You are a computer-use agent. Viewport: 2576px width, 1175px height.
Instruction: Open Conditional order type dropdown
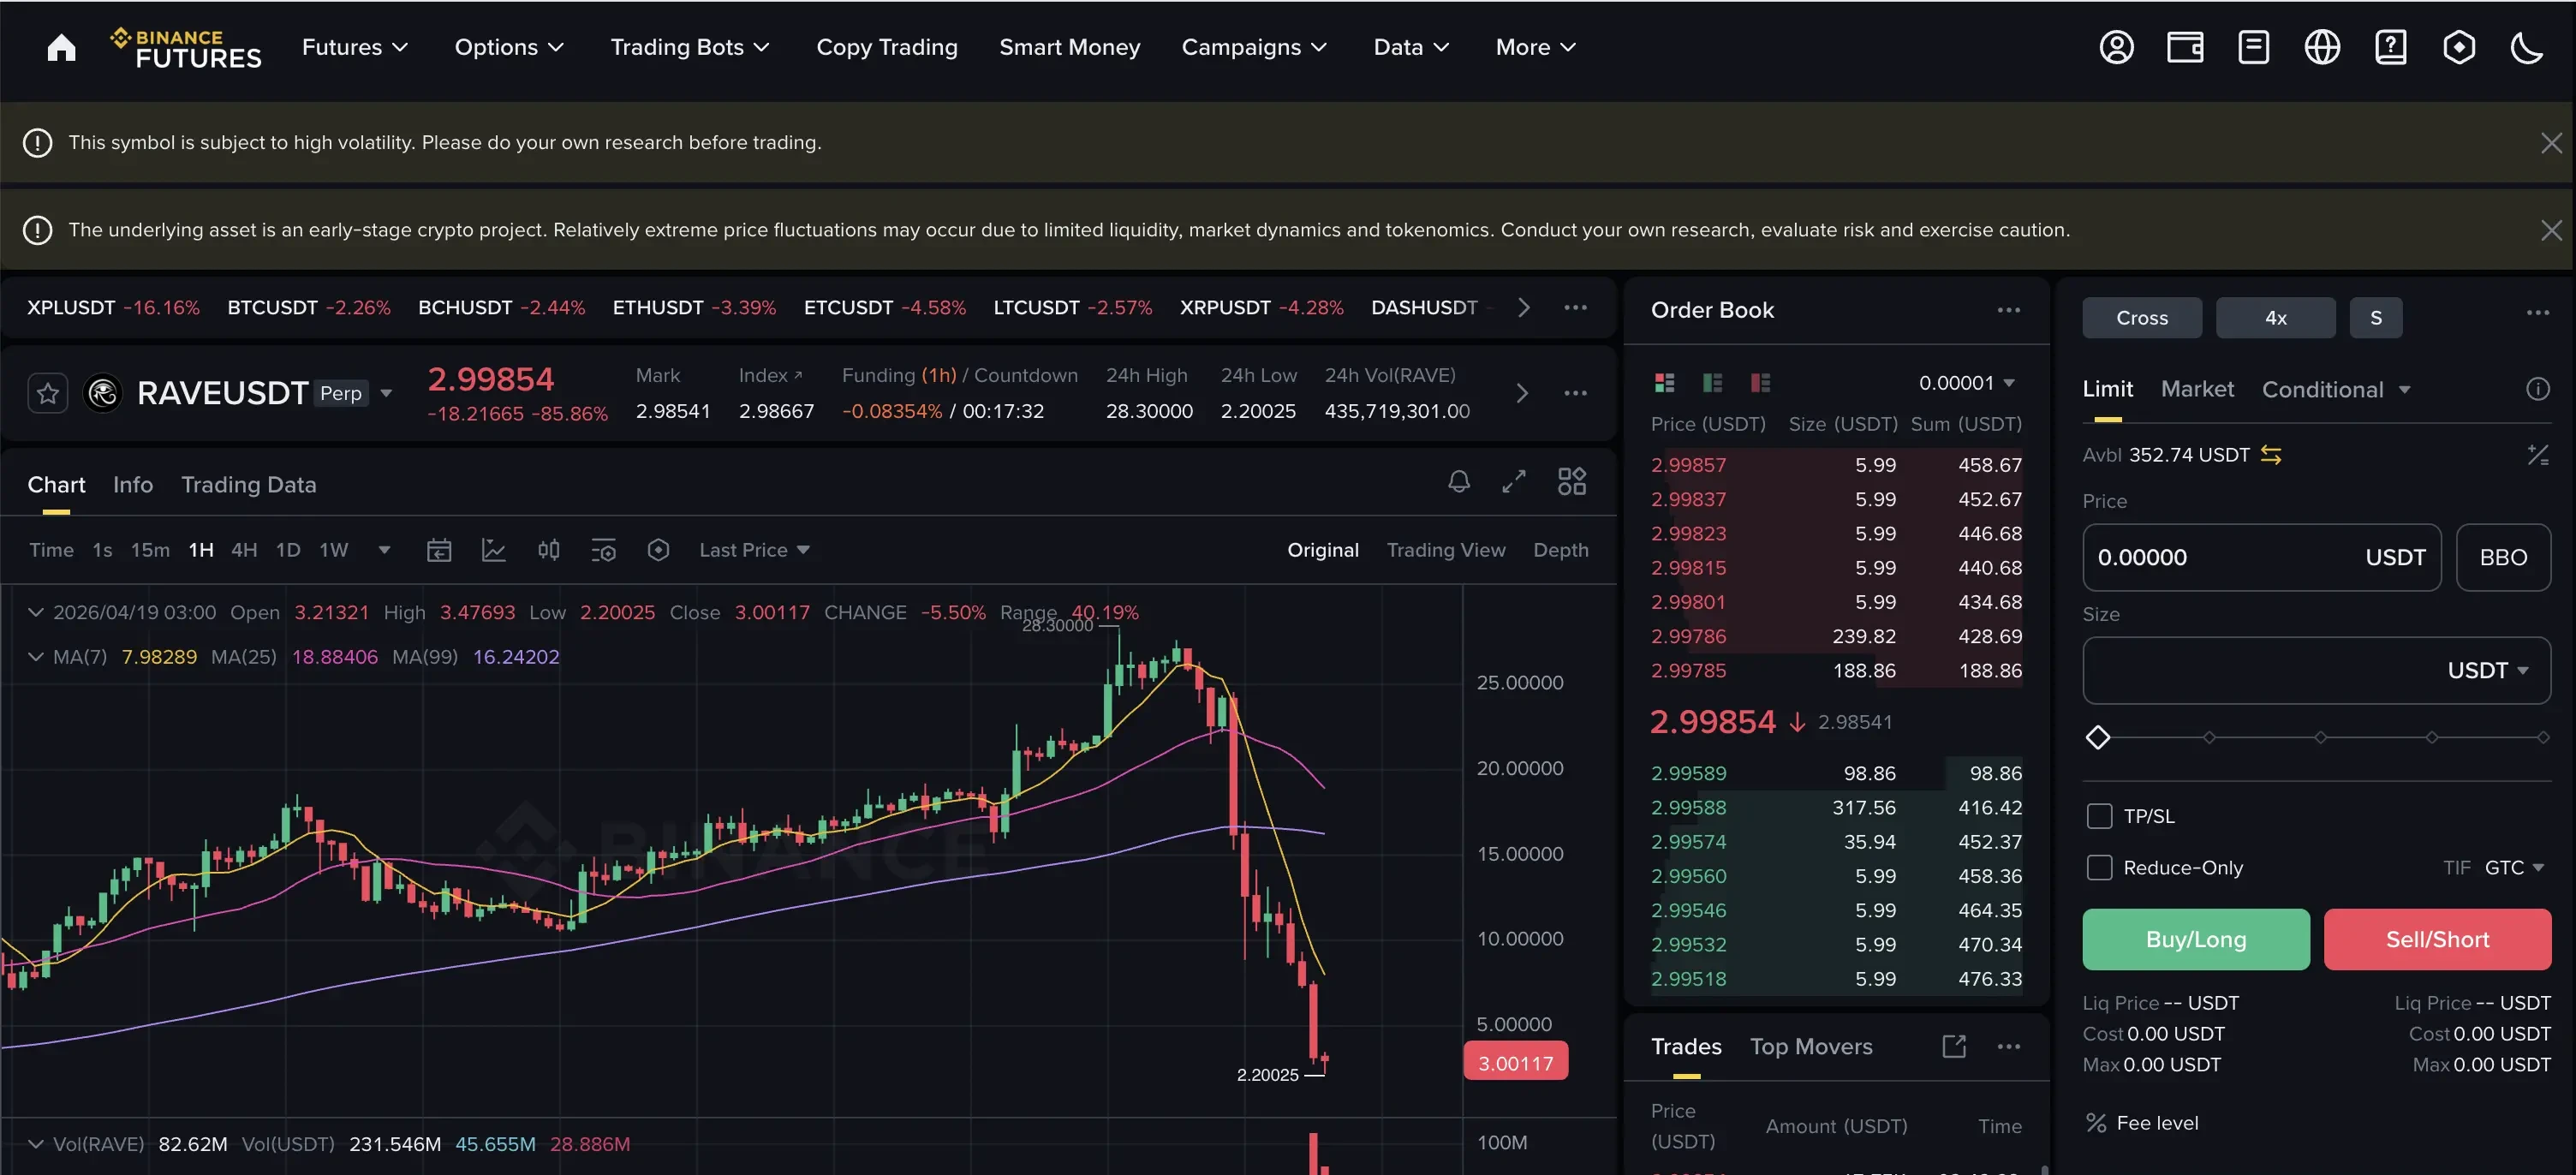pos(2336,389)
